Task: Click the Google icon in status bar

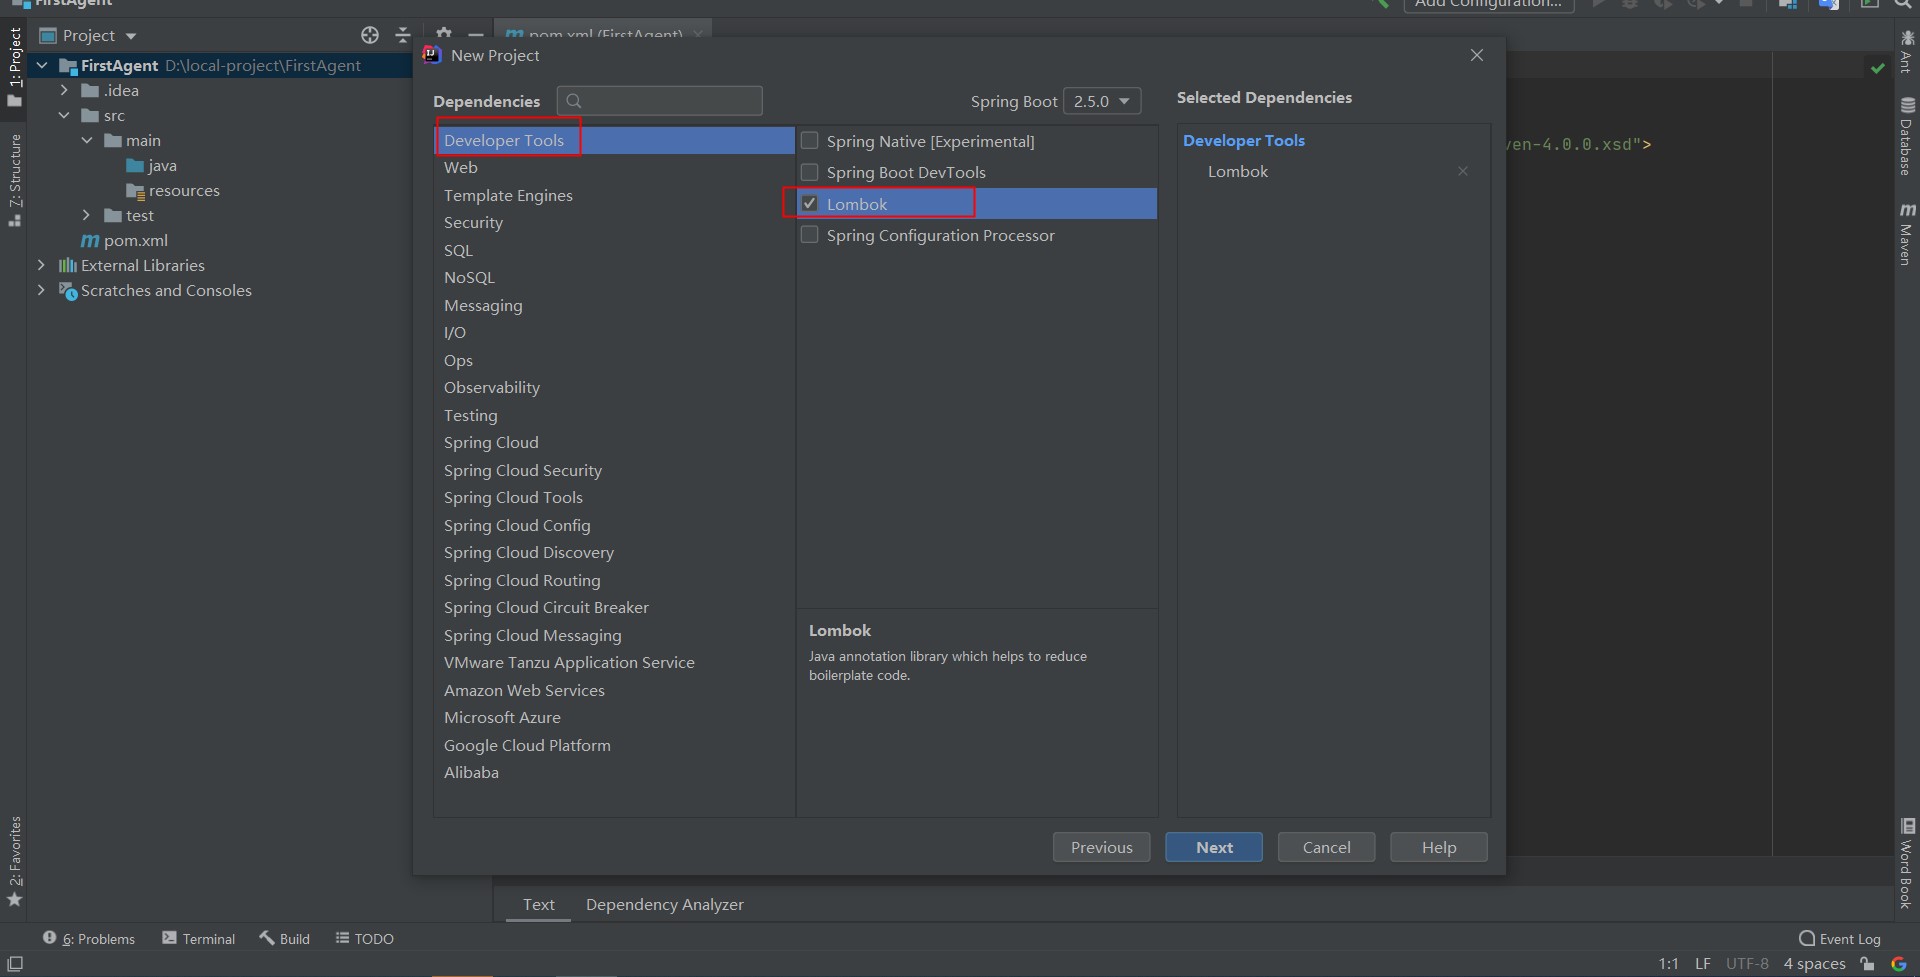Action: [x=1898, y=964]
